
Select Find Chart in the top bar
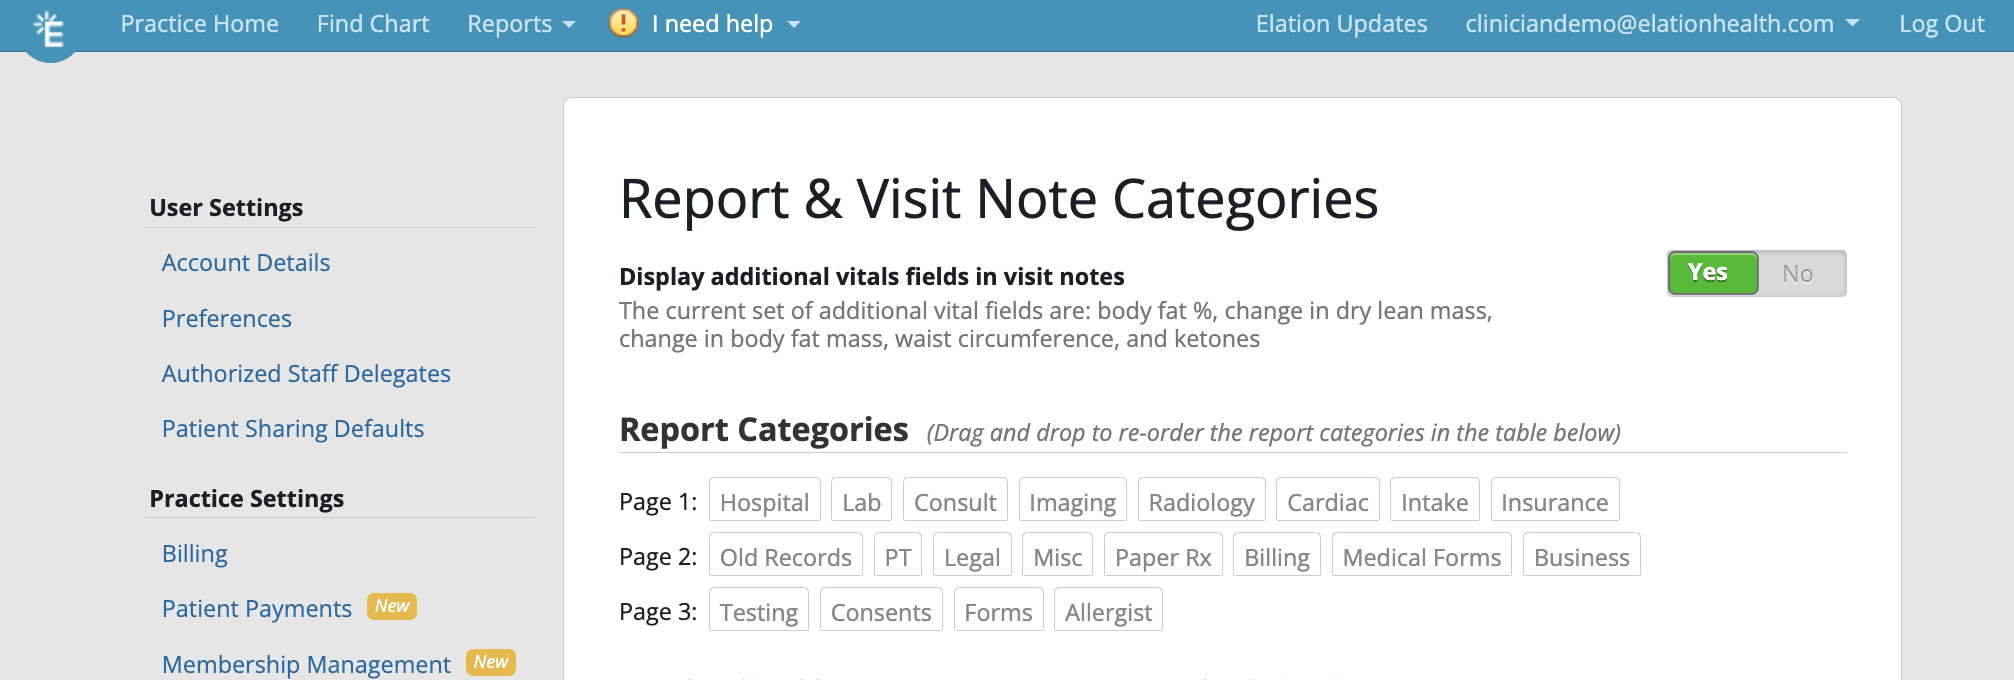pyautogui.click(x=372, y=23)
